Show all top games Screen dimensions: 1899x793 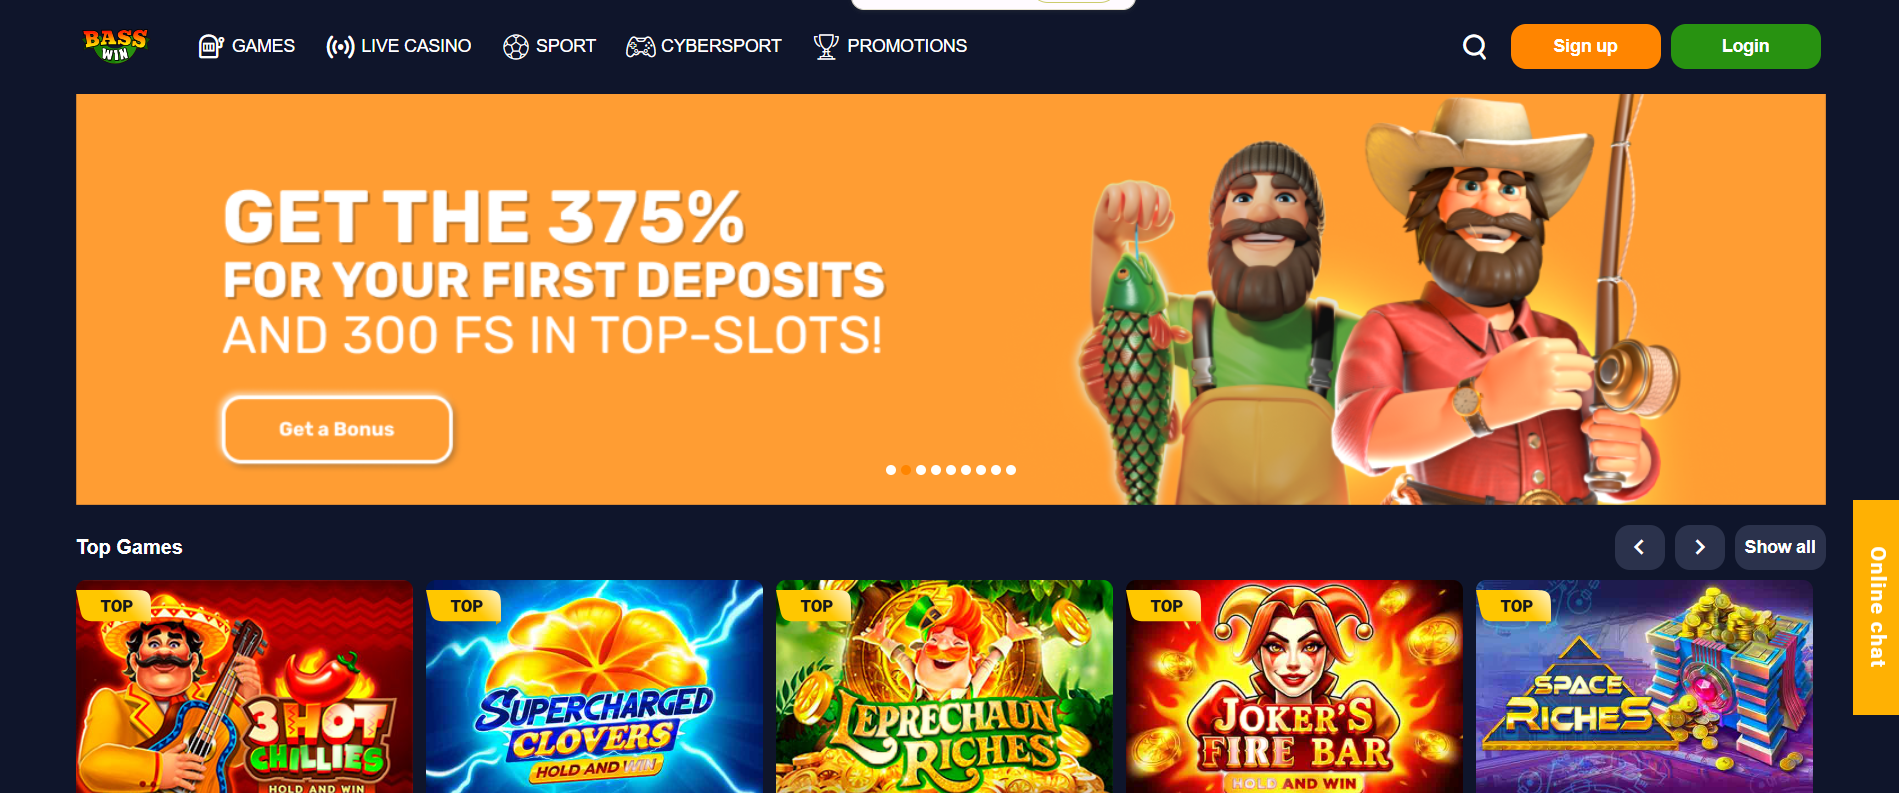pos(1780,547)
